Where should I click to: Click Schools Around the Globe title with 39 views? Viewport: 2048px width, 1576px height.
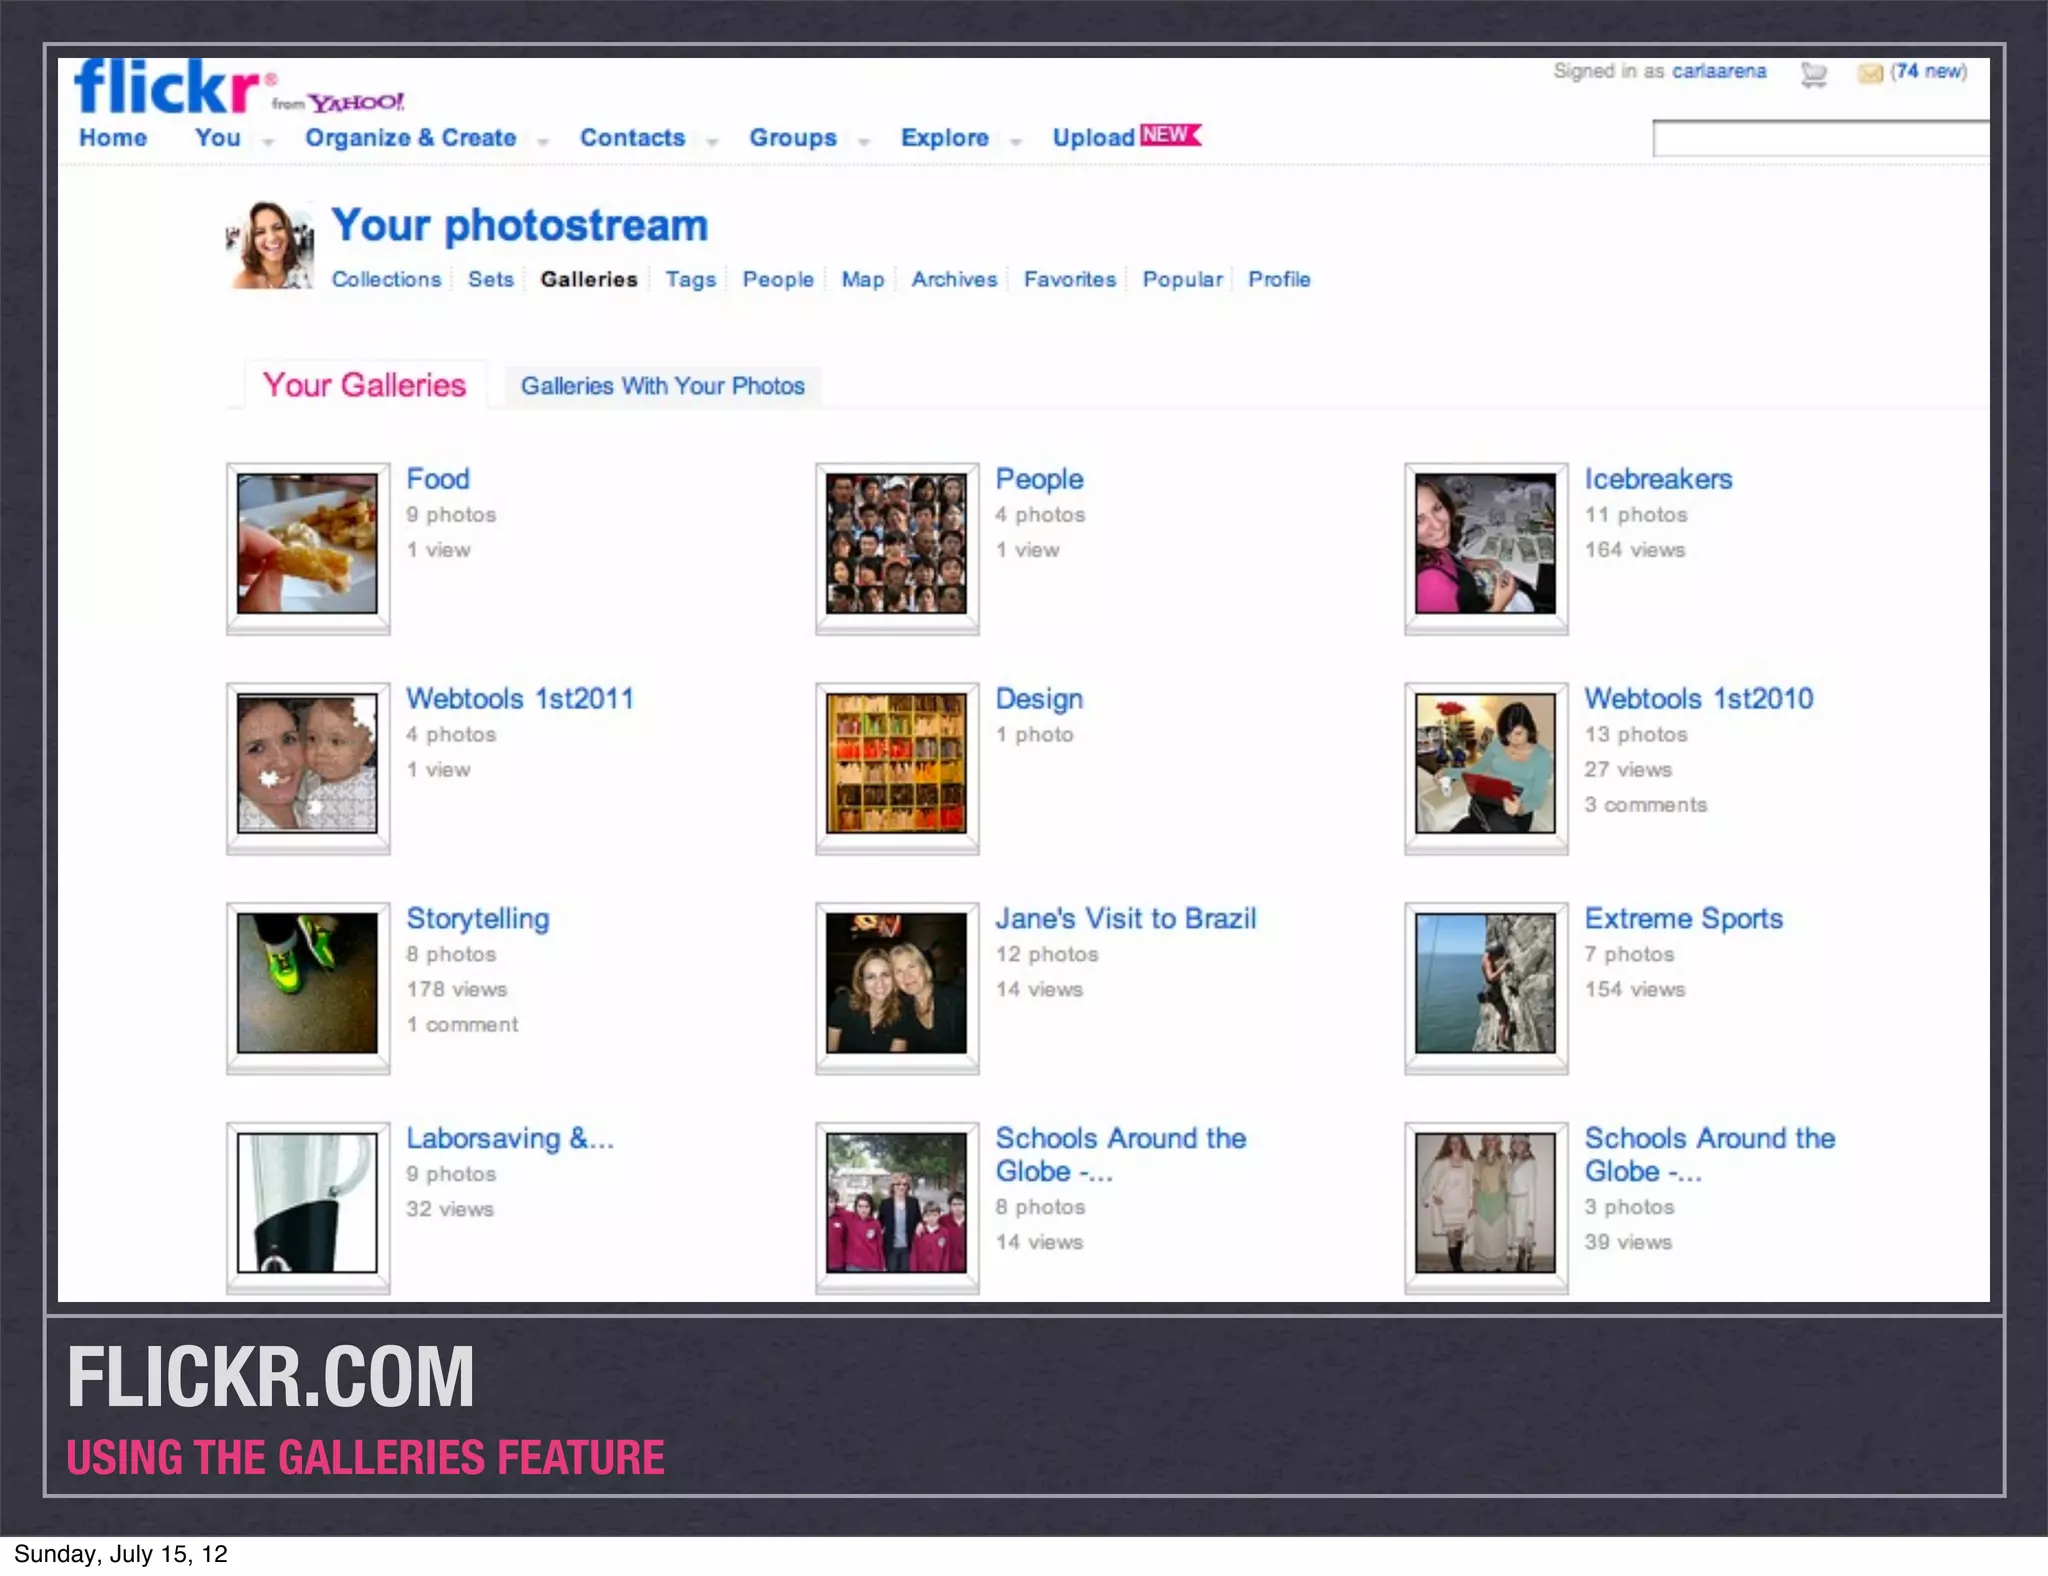(x=1709, y=1155)
